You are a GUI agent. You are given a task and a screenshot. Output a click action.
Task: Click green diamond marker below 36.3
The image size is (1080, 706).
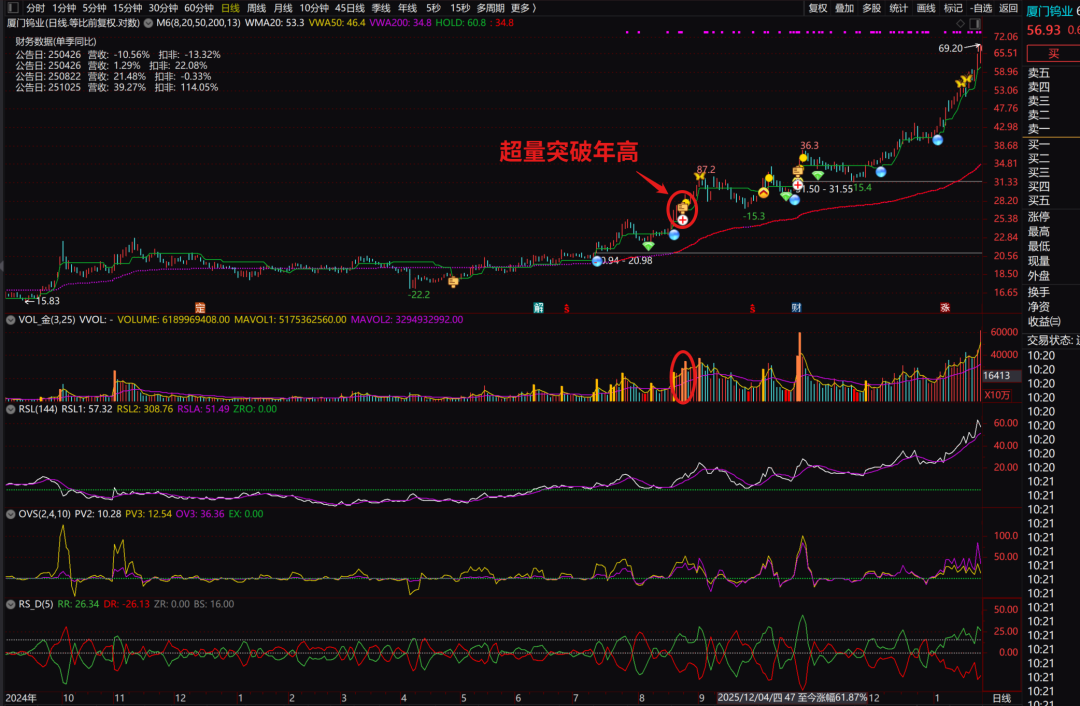coord(818,175)
